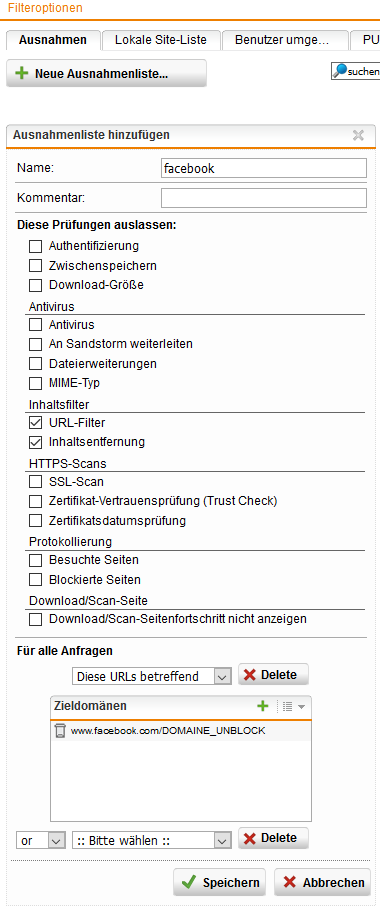380x906 pixels.
Task: Click into the Kommentar text field
Action: pos(264,198)
